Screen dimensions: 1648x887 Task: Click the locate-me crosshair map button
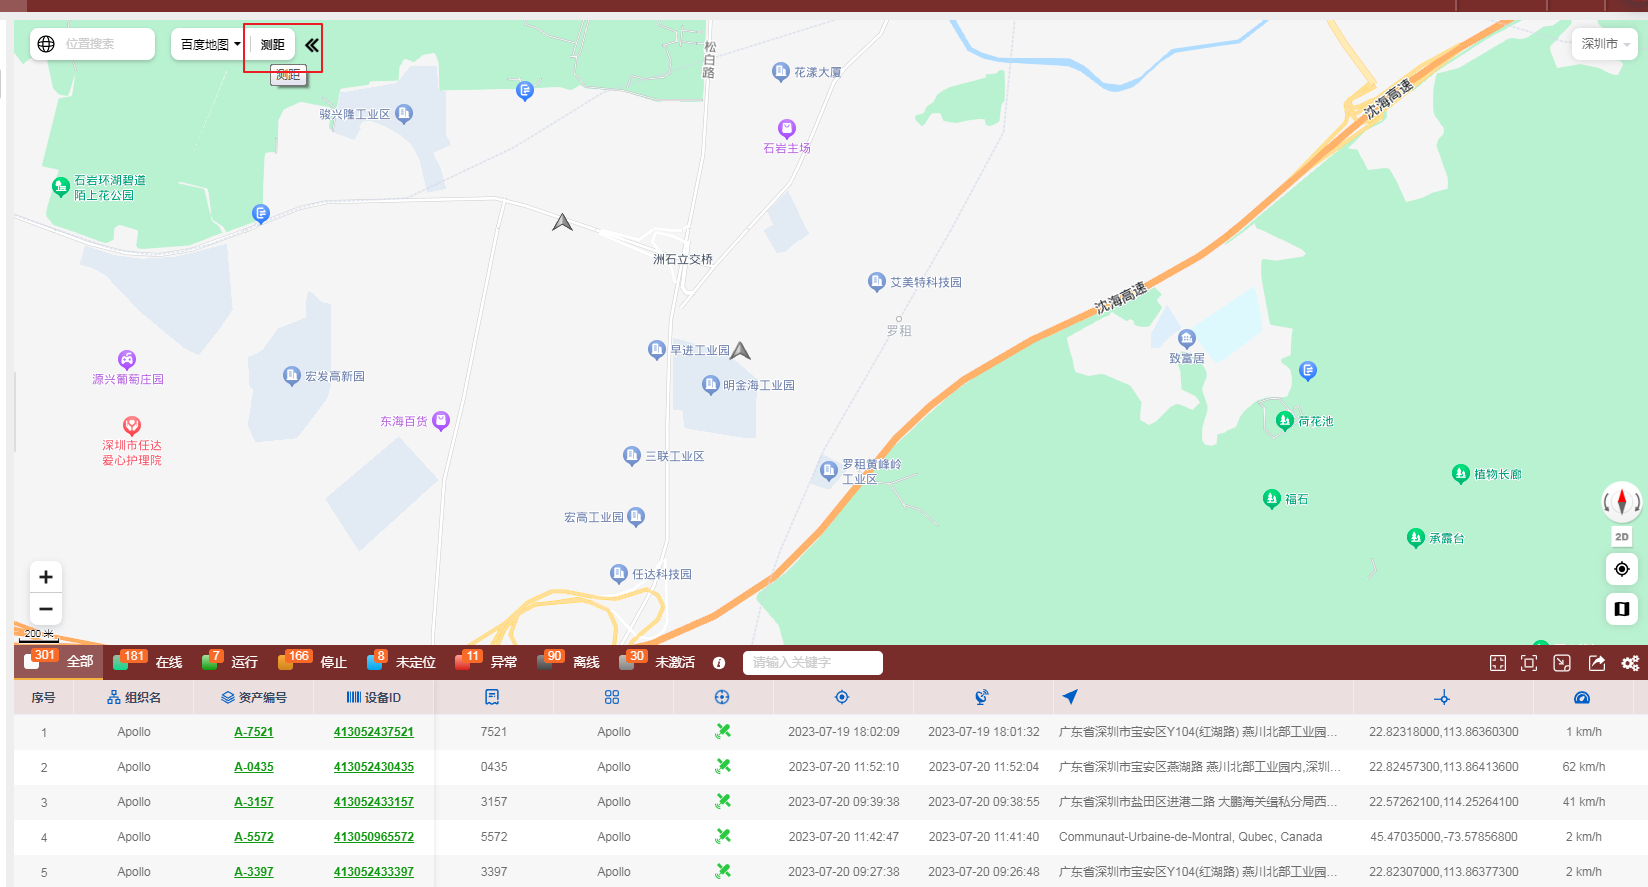1622,569
